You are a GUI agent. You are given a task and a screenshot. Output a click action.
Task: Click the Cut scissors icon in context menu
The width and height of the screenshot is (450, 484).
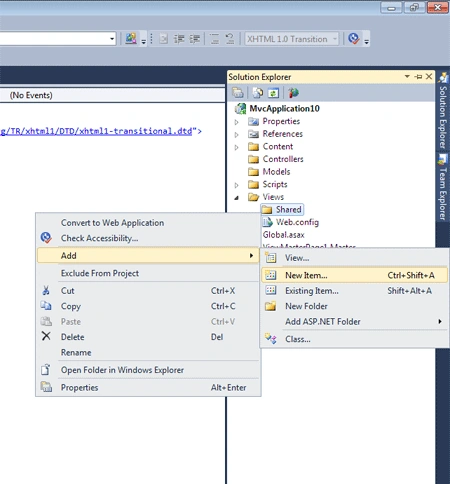[x=46, y=290]
